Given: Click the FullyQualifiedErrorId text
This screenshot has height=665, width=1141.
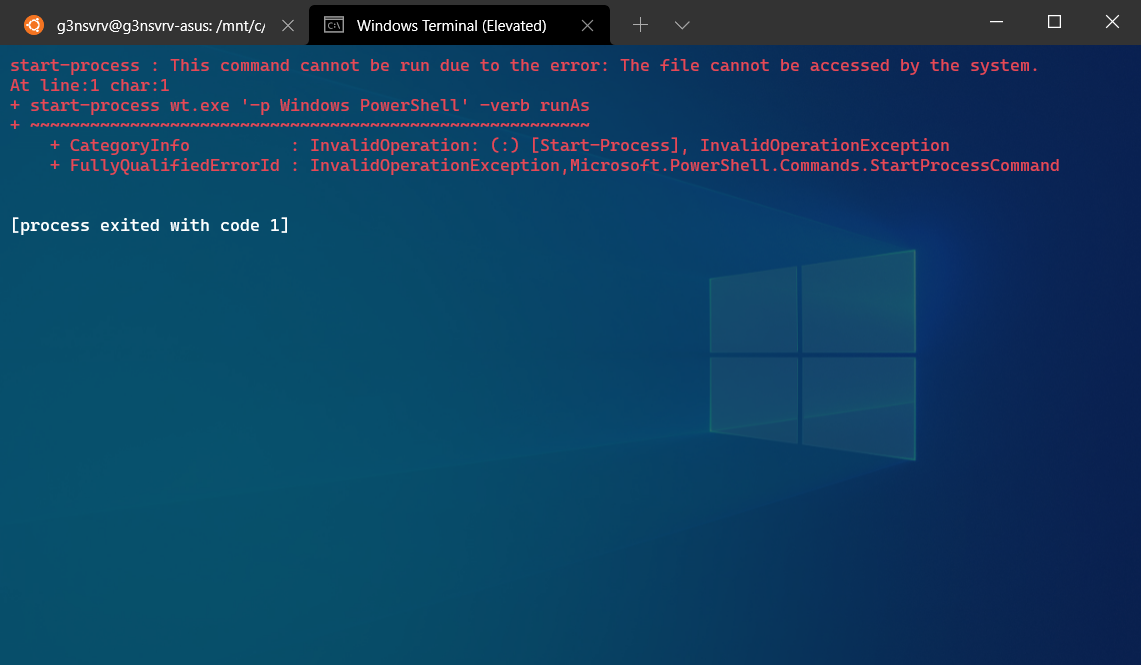Looking at the screenshot, I should pyautogui.click(x=175, y=165).
